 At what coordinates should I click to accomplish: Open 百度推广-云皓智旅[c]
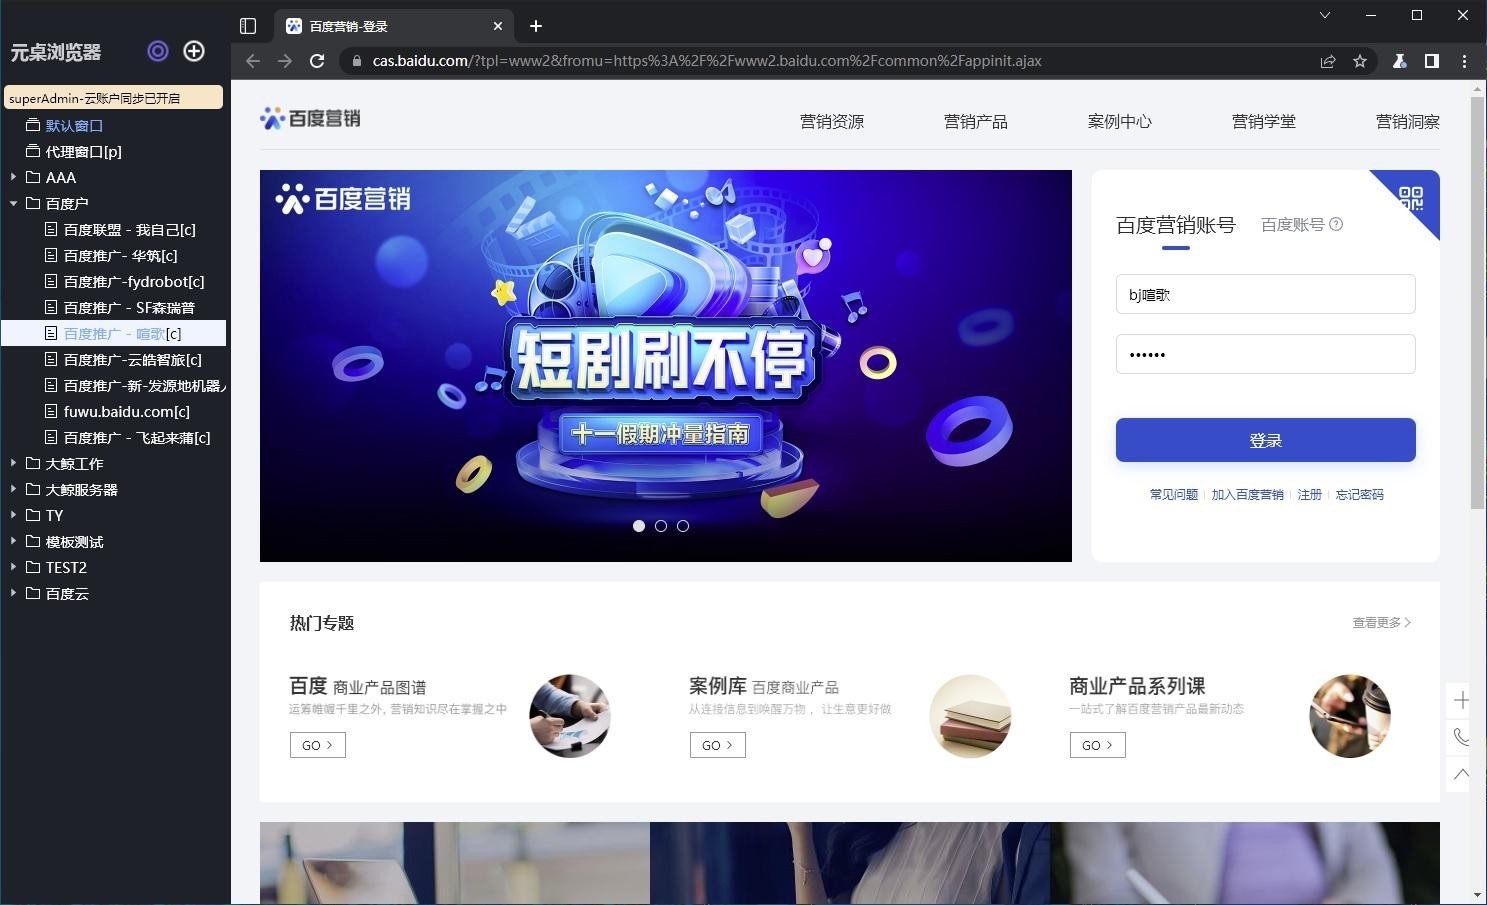pos(132,359)
